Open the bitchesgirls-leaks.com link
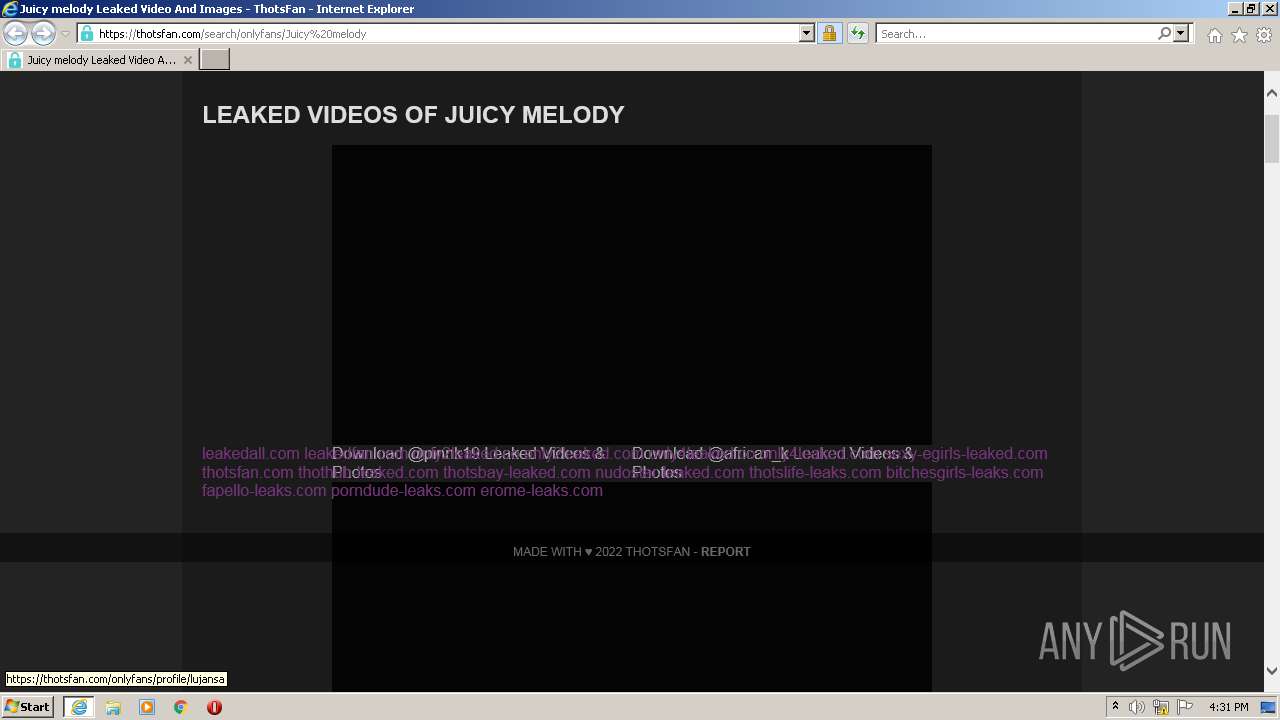This screenshot has width=1280, height=720. pyautogui.click(x=964, y=473)
